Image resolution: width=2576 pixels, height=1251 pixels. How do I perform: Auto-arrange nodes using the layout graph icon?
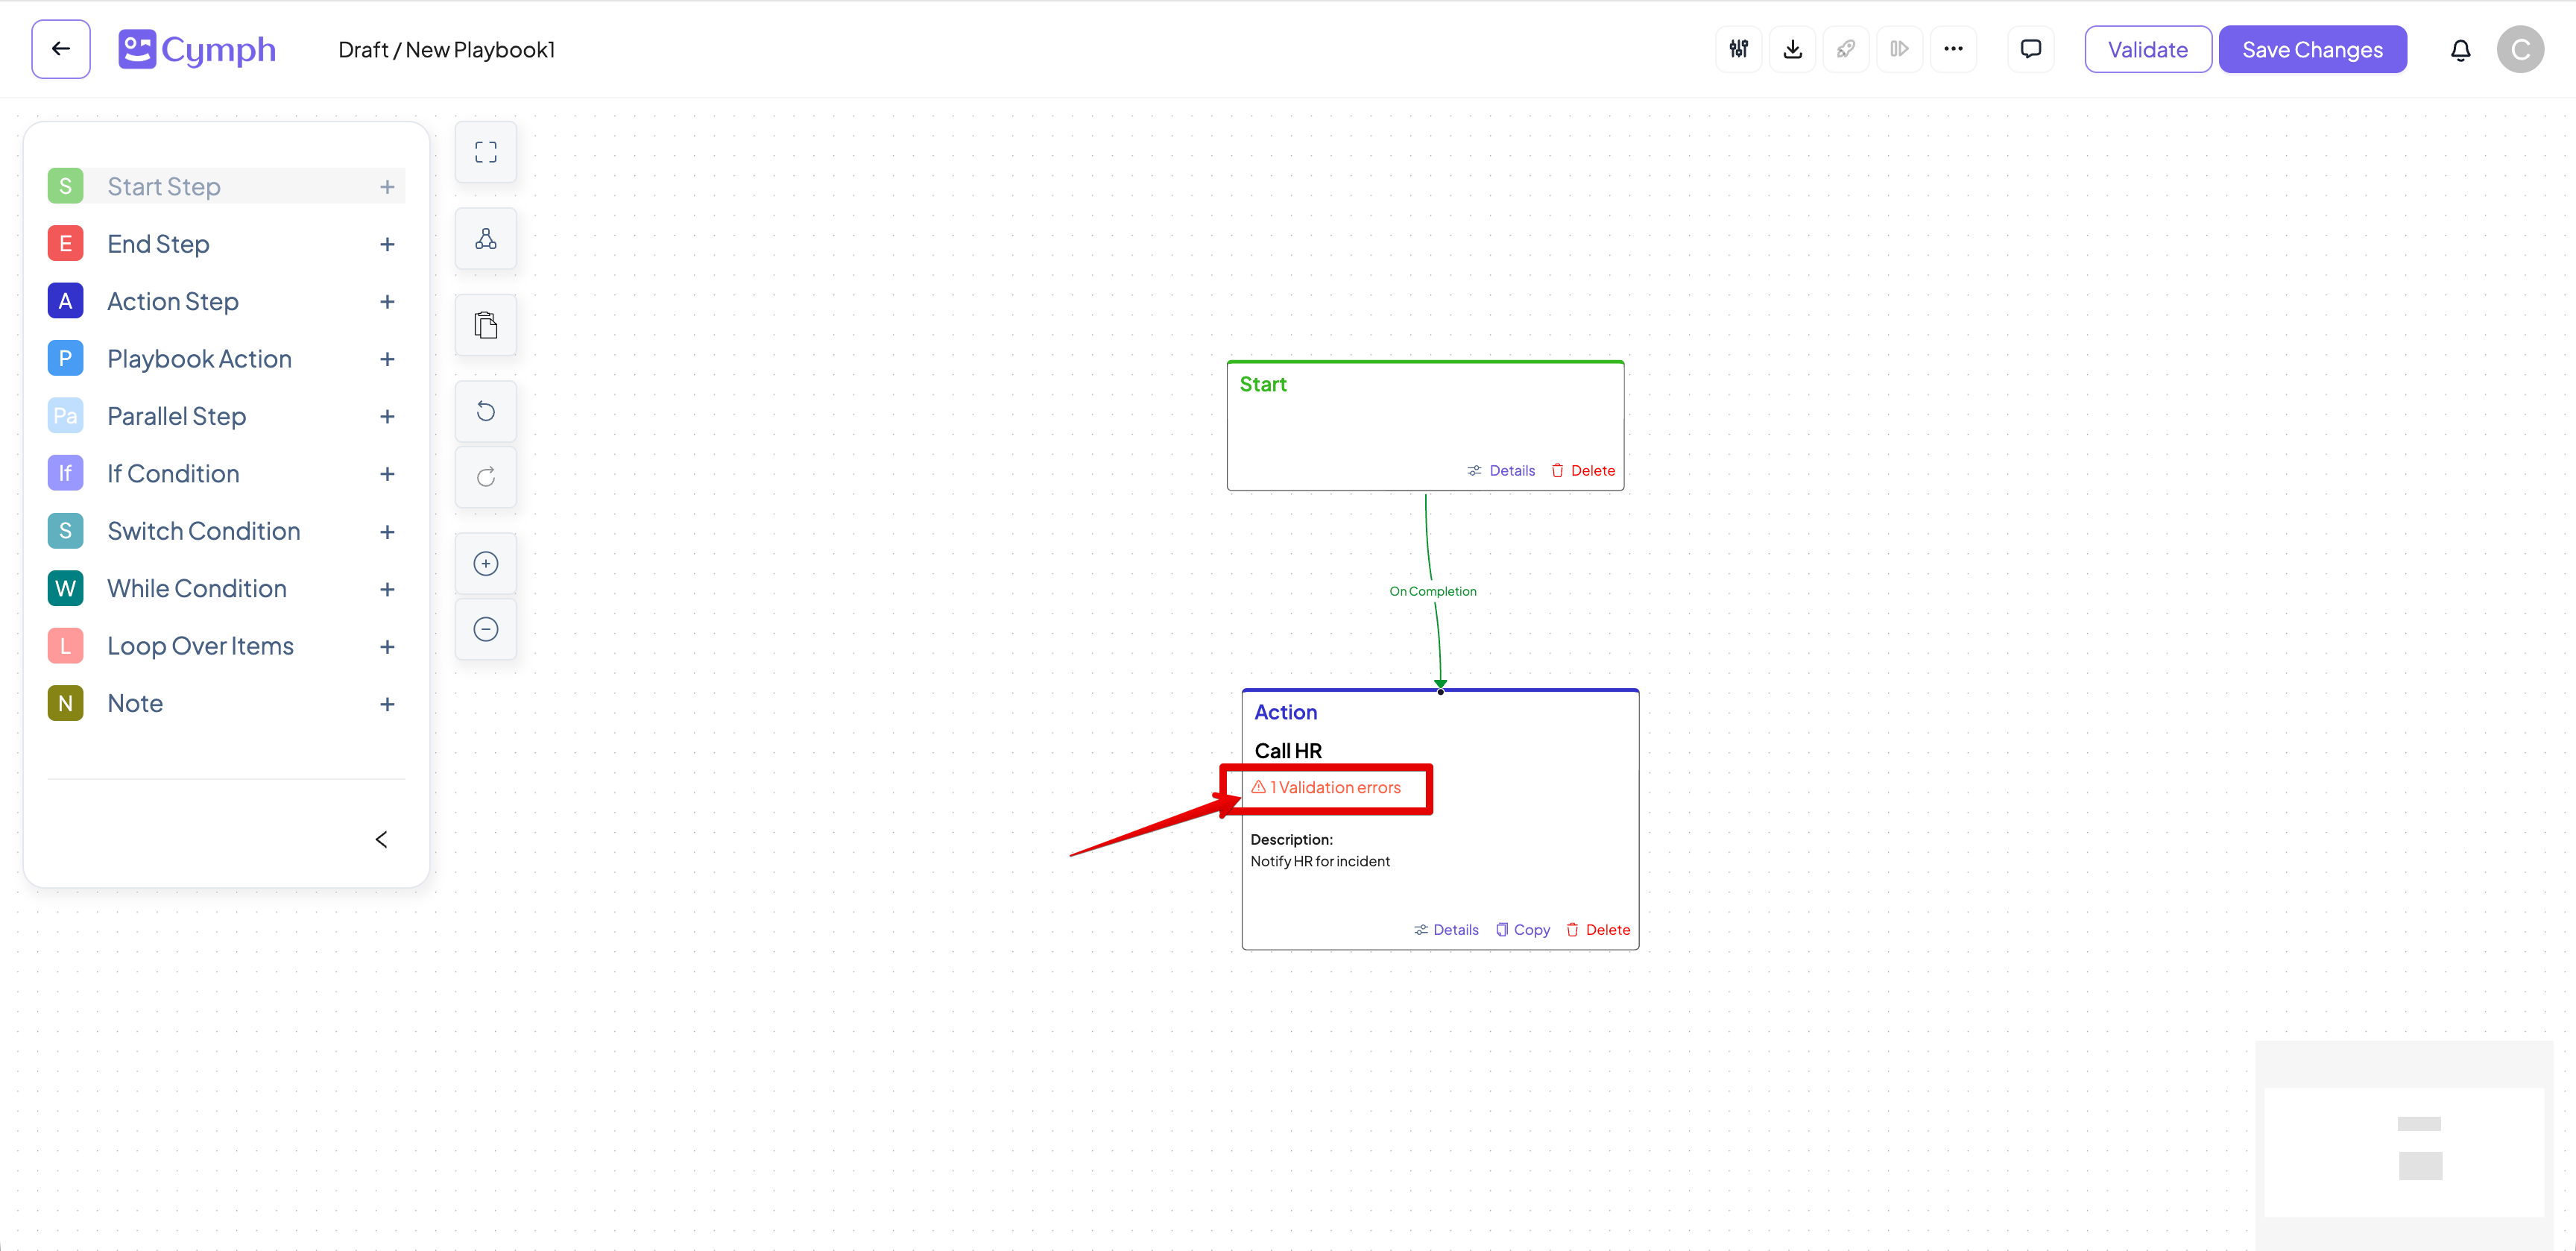[485, 238]
